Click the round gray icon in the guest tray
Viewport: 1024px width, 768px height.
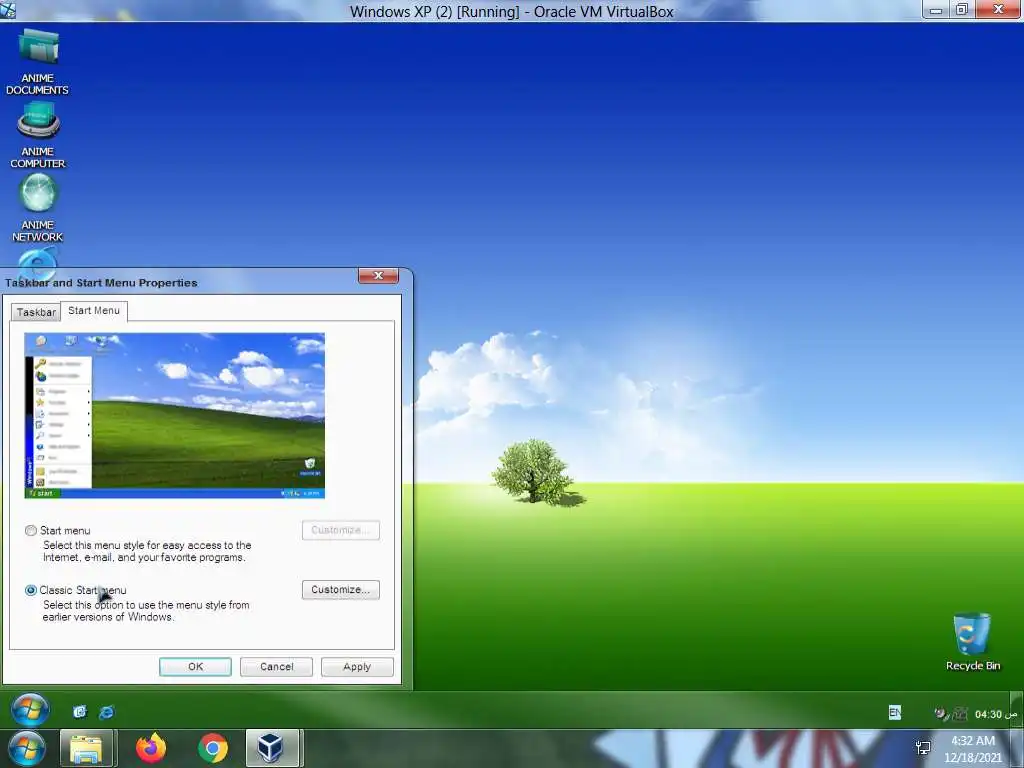(941, 714)
